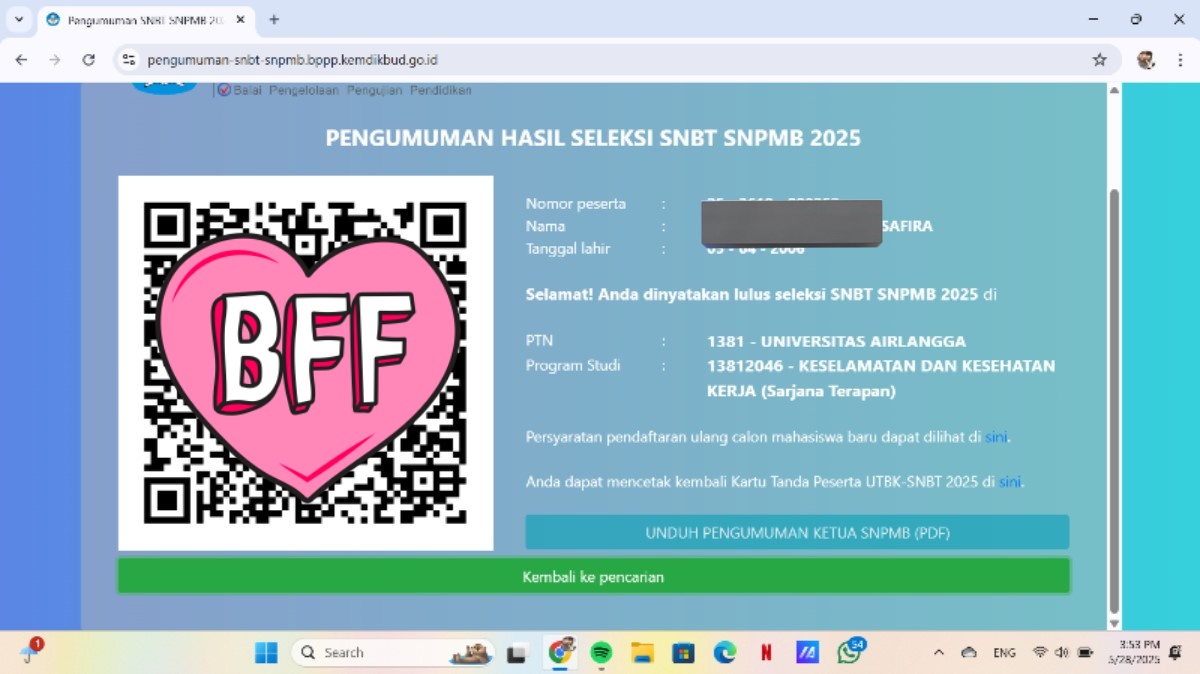Viewport: 1200px width, 674px height.
Task: Open Netflix from the taskbar
Action: tap(765, 652)
